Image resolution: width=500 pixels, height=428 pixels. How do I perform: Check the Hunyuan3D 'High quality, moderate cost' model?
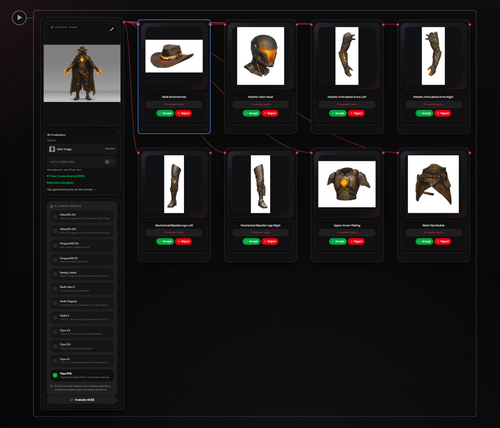tap(55, 245)
